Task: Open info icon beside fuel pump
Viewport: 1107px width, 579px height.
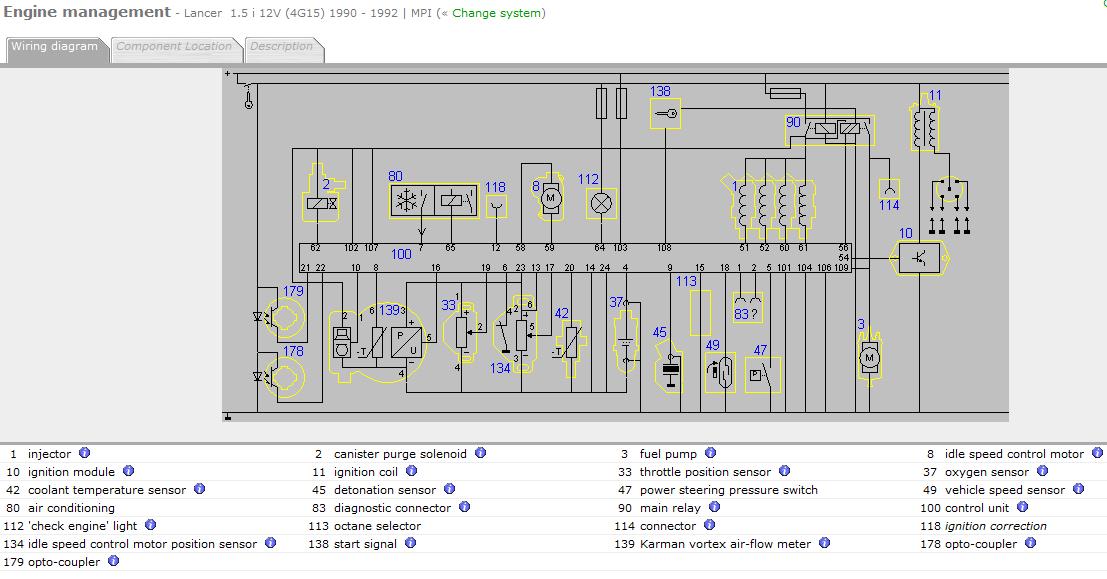Action: tap(711, 453)
